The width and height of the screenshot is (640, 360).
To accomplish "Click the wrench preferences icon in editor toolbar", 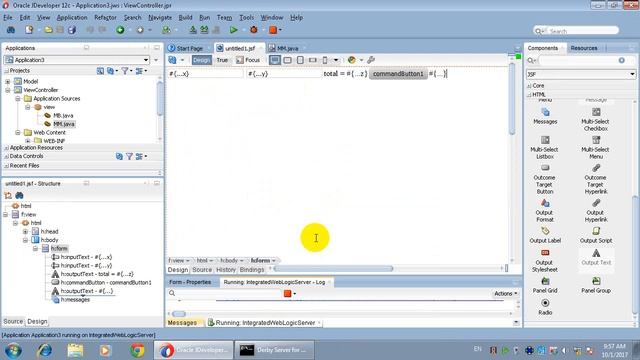I will (x=371, y=60).
